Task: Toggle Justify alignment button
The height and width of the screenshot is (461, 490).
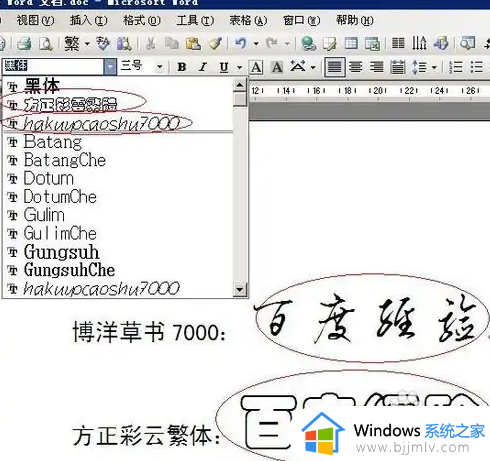Action: point(335,67)
